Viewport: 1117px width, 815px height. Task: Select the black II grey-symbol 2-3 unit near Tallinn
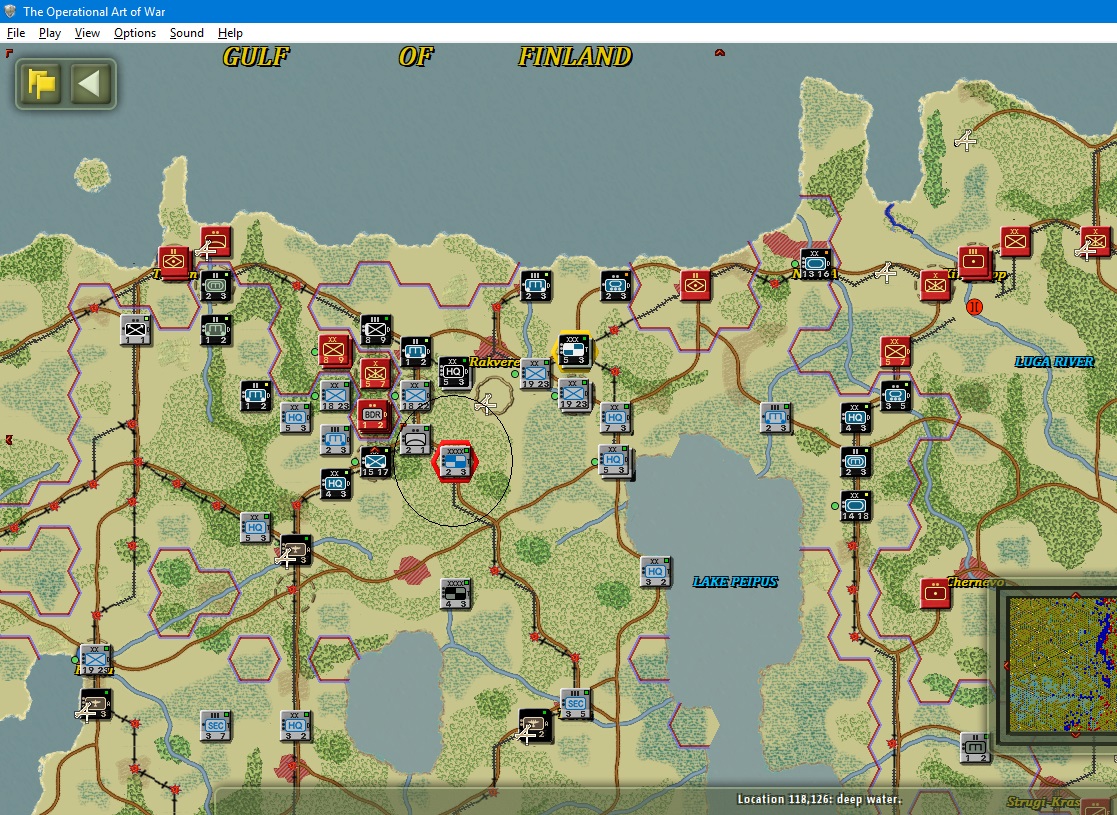pyautogui.click(x=215, y=286)
